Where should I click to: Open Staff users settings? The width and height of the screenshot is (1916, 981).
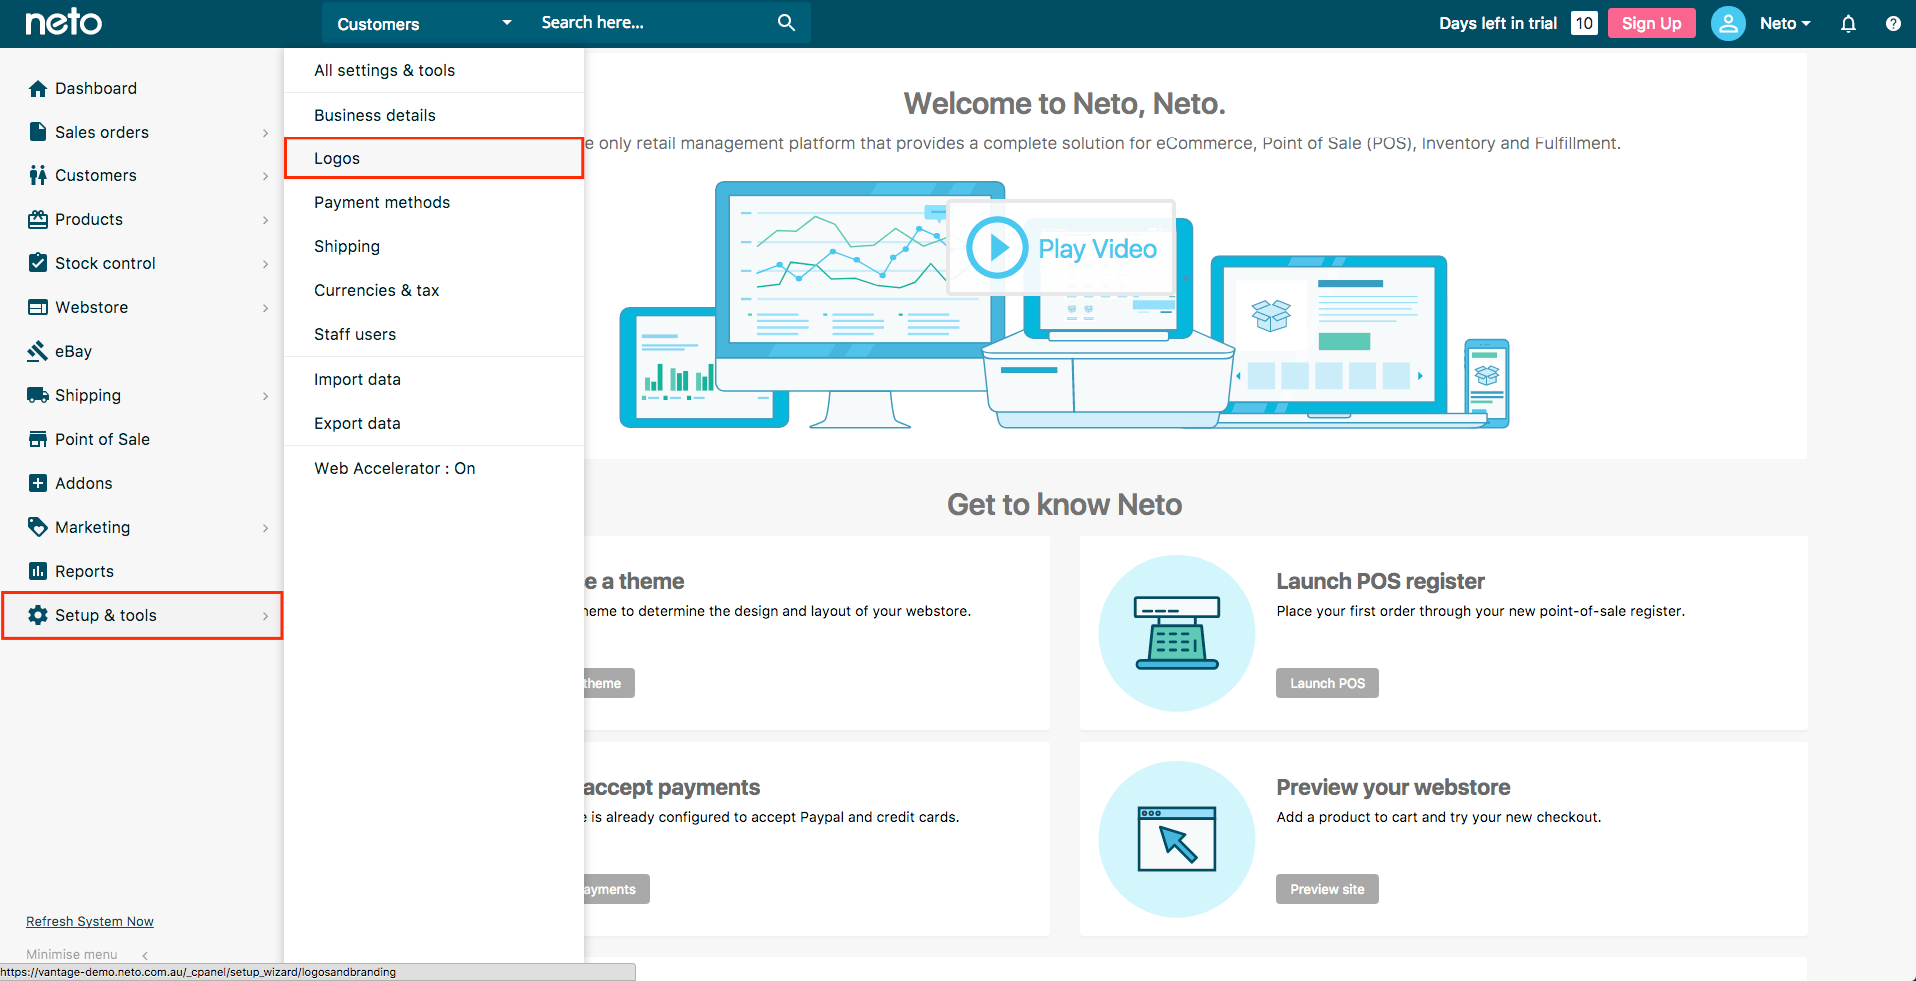tap(434, 334)
